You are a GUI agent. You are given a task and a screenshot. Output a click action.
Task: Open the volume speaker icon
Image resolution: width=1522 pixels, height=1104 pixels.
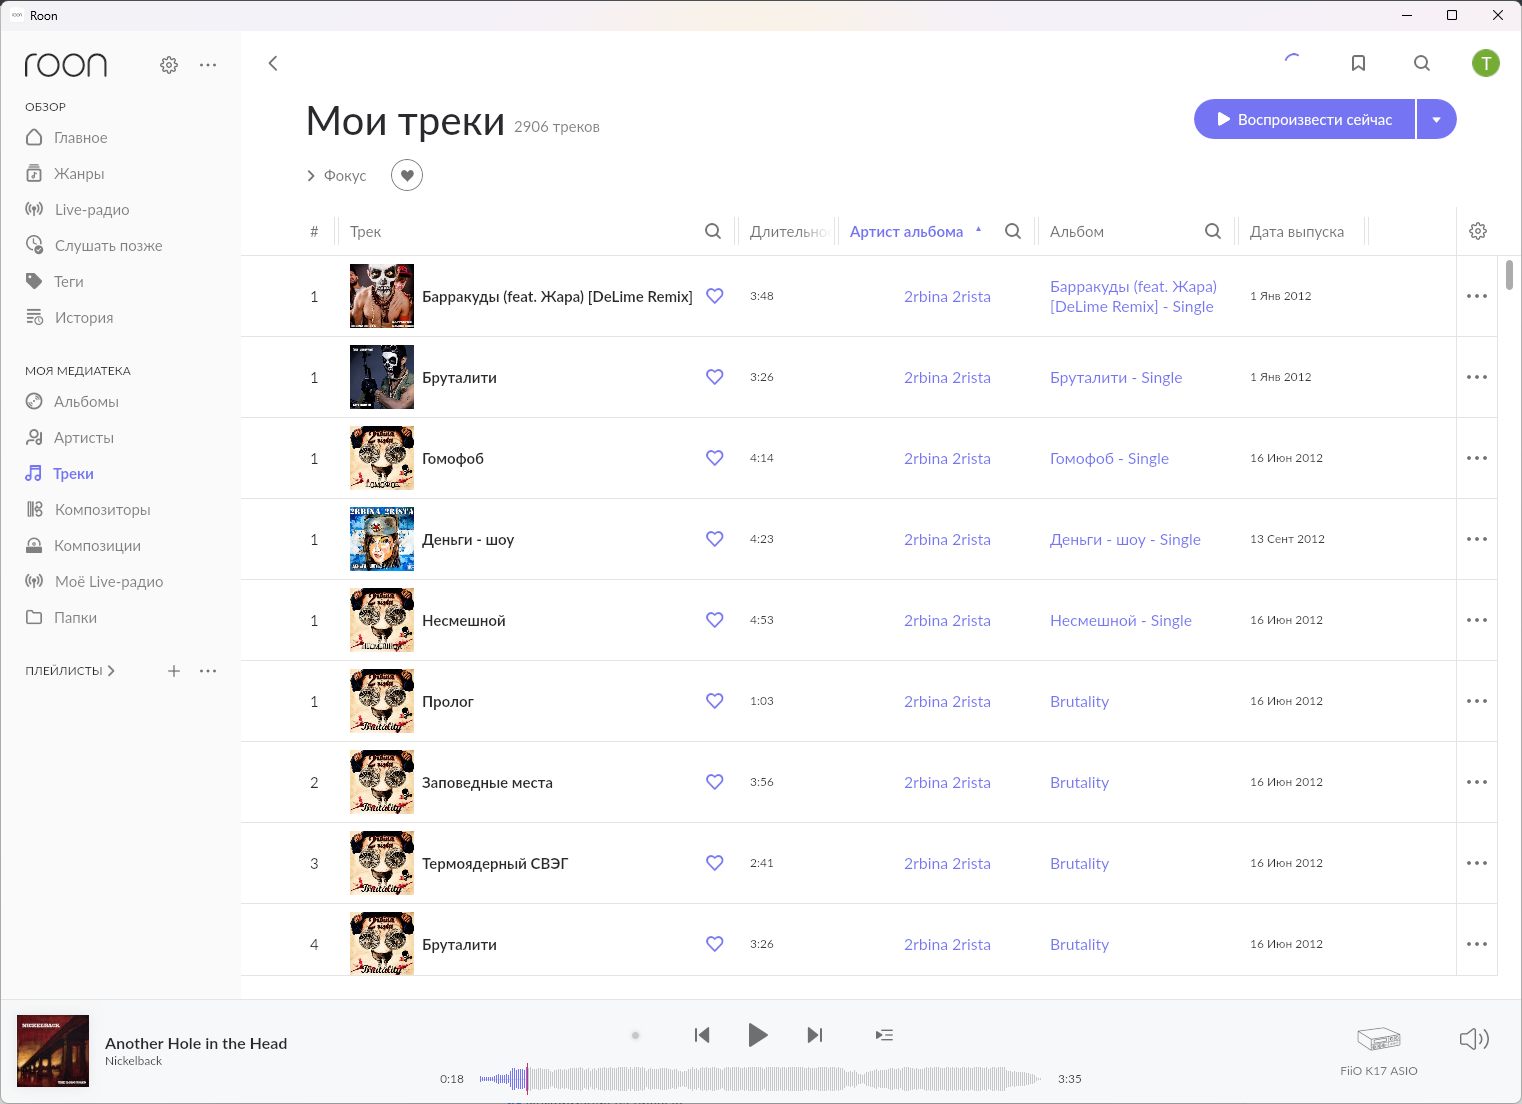coord(1474,1039)
